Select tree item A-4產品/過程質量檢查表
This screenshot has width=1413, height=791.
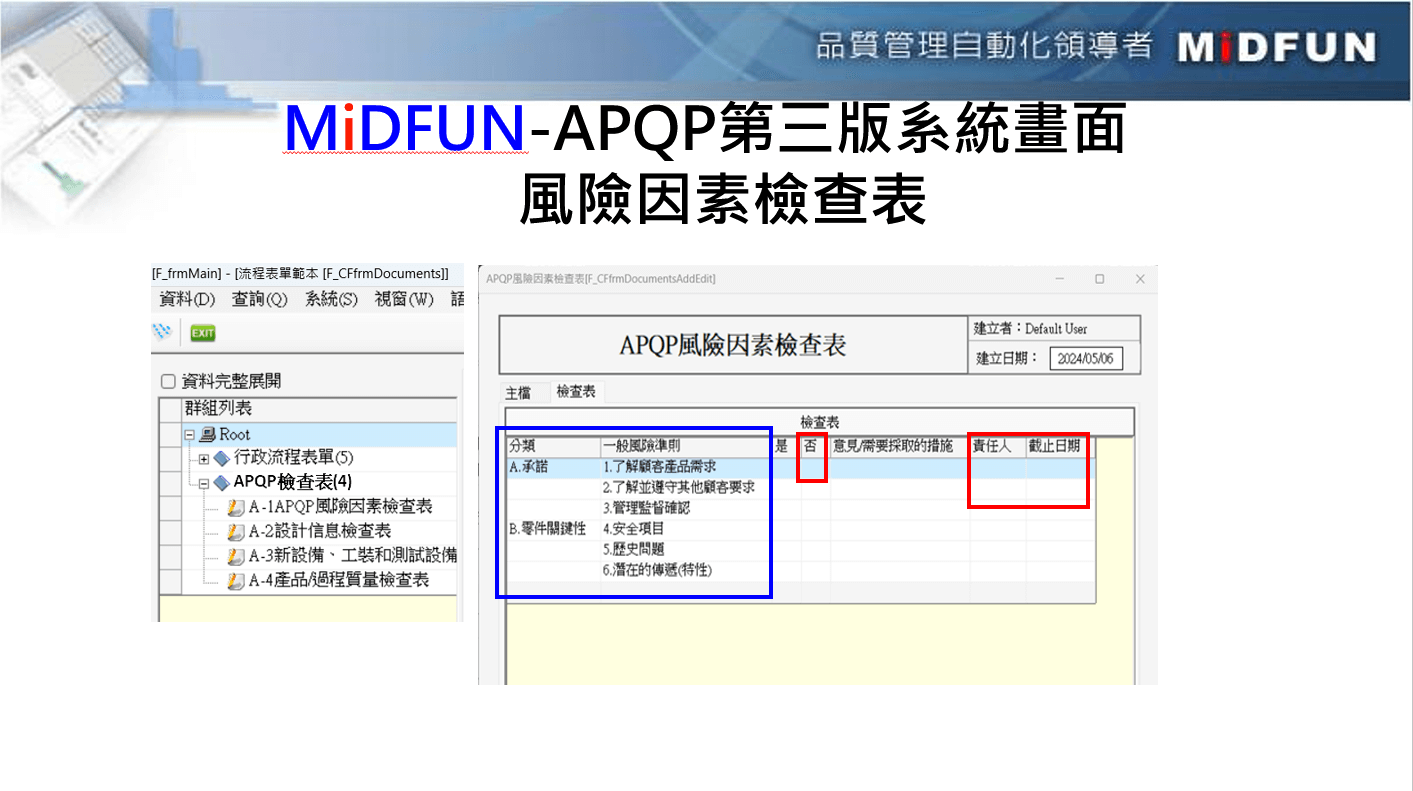pyautogui.click(x=339, y=579)
